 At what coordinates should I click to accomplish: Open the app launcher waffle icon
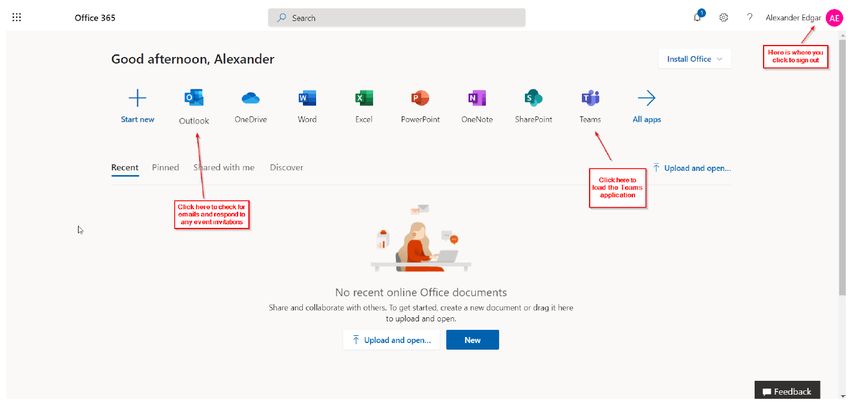click(x=16, y=17)
